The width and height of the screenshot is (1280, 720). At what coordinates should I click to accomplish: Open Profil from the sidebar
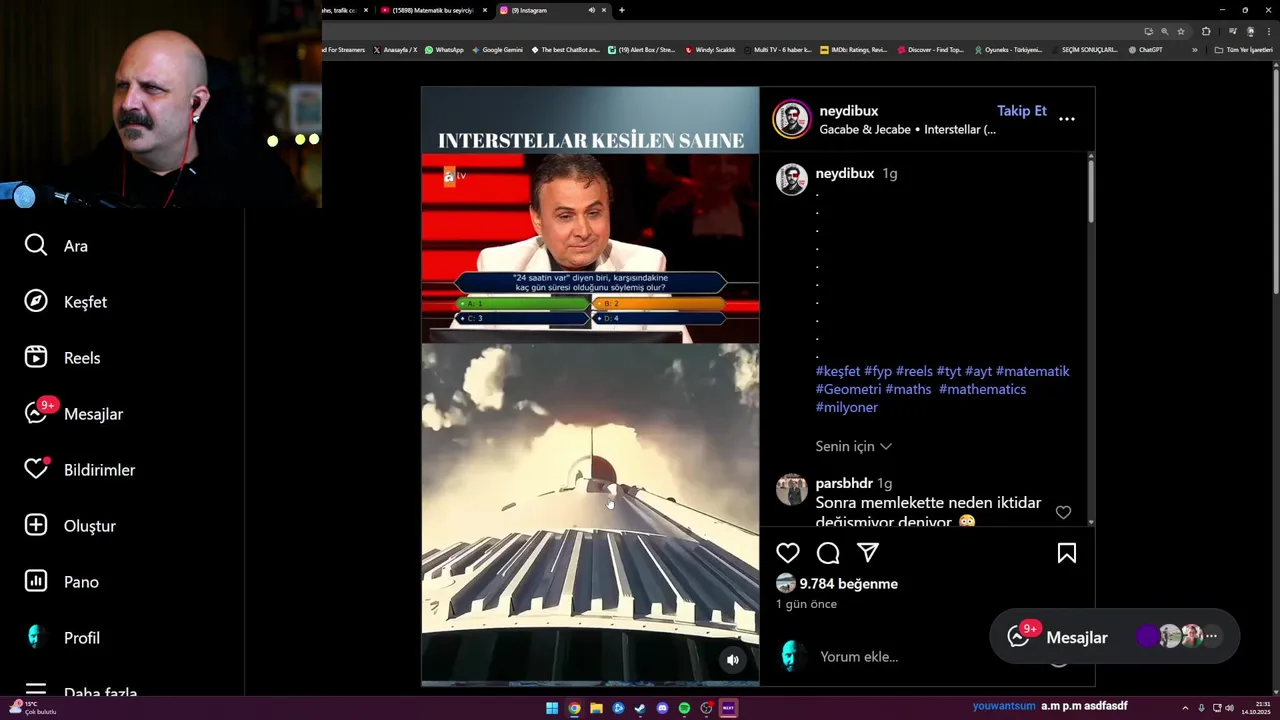click(x=62, y=637)
